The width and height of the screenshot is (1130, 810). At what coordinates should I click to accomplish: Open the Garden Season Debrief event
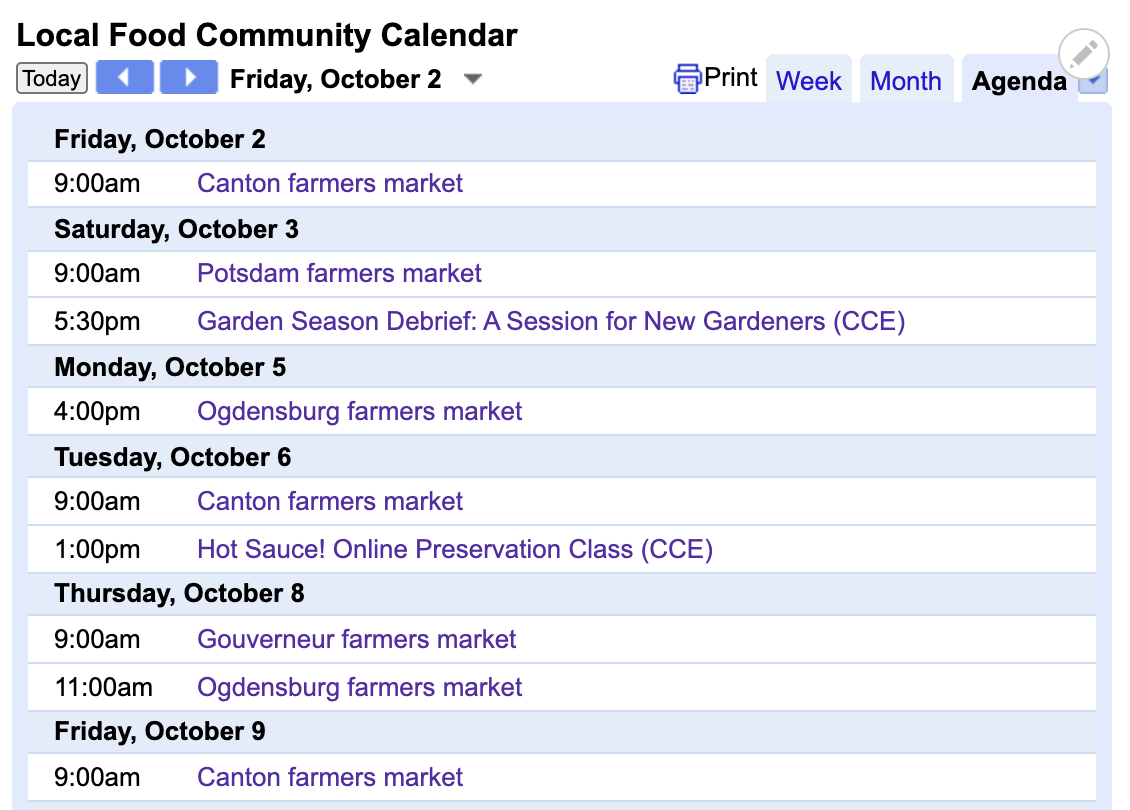point(551,321)
